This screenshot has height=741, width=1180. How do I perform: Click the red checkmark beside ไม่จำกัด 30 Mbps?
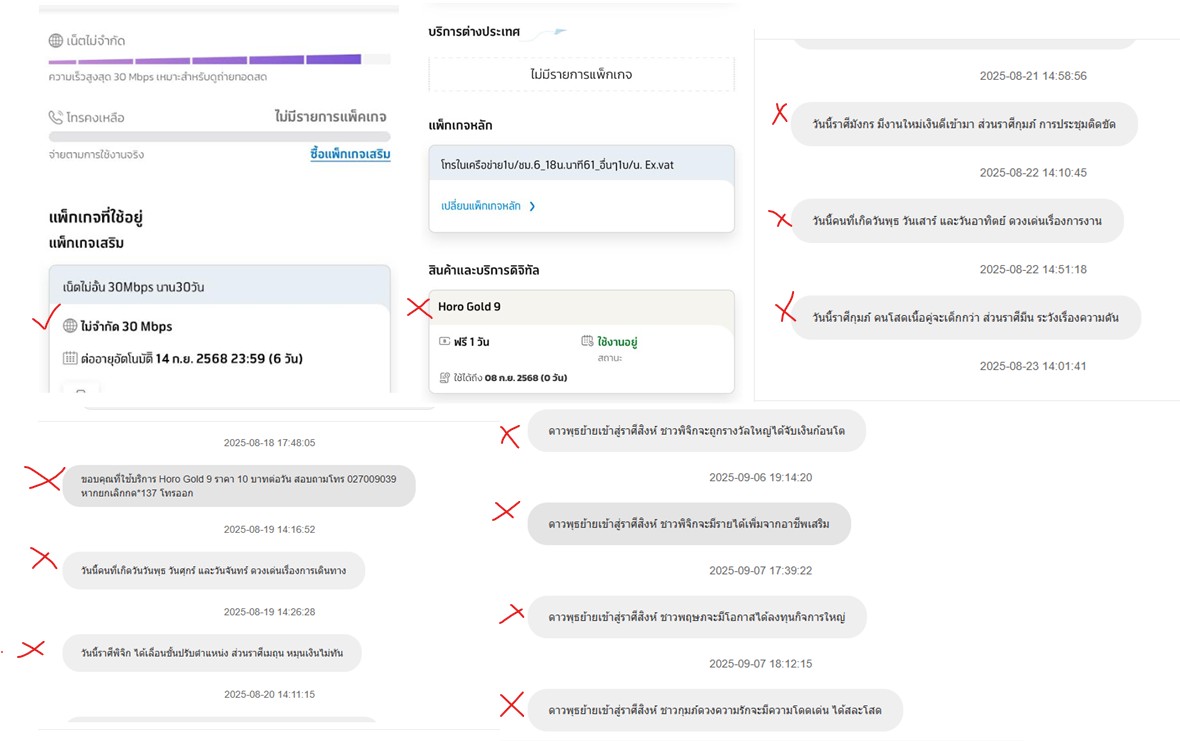tap(47, 317)
